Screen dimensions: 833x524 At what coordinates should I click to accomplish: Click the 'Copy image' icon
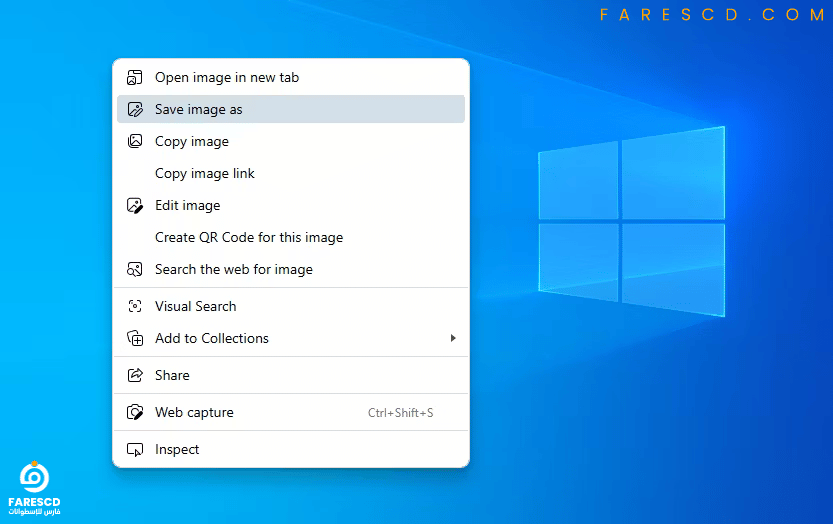[135, 141]
